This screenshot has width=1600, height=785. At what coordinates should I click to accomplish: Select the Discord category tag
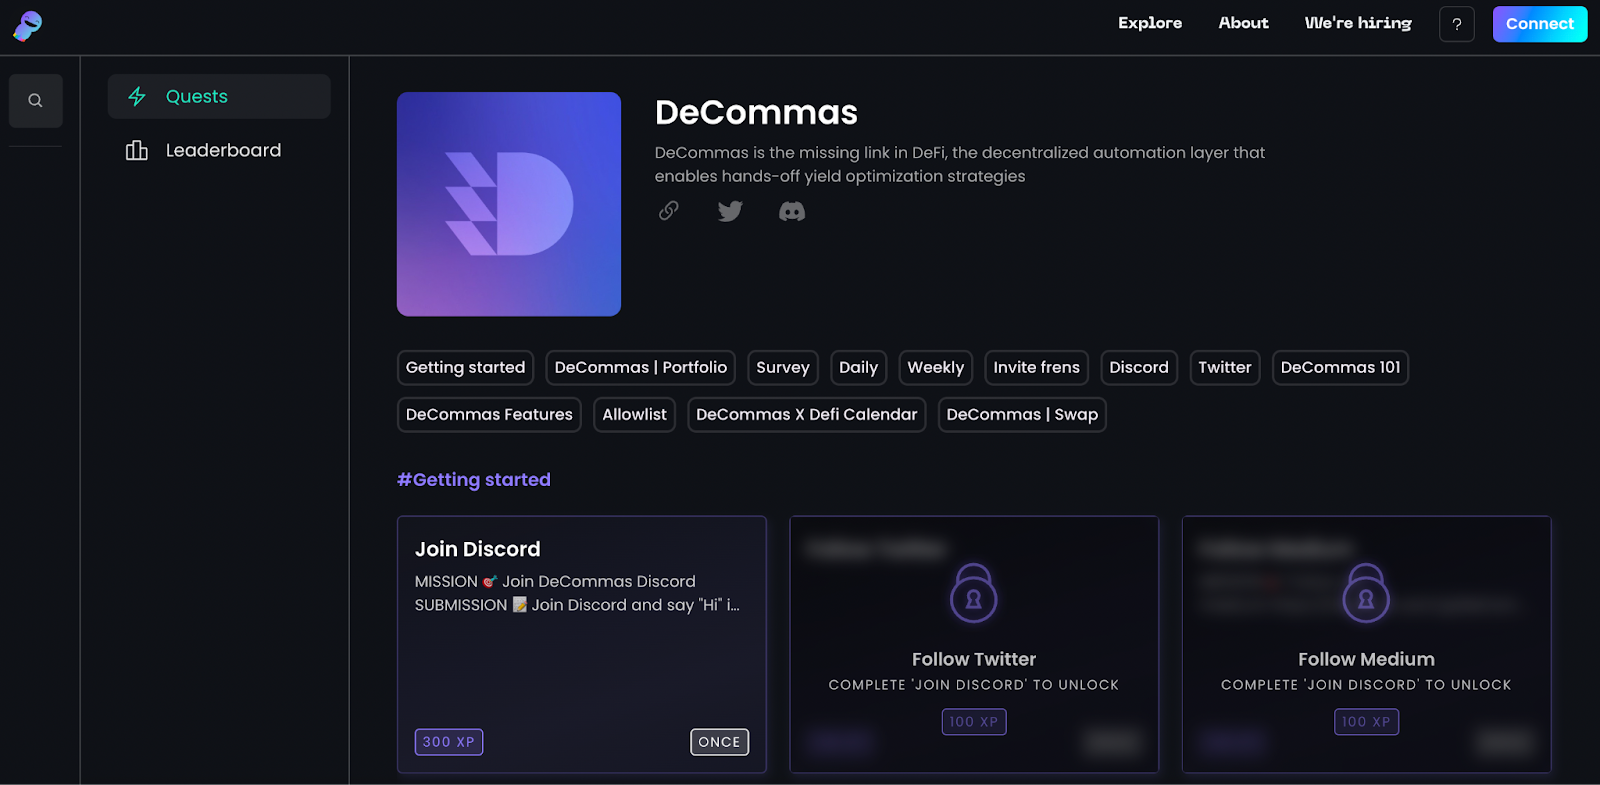pyautogui.click(x=1139, y=368)
